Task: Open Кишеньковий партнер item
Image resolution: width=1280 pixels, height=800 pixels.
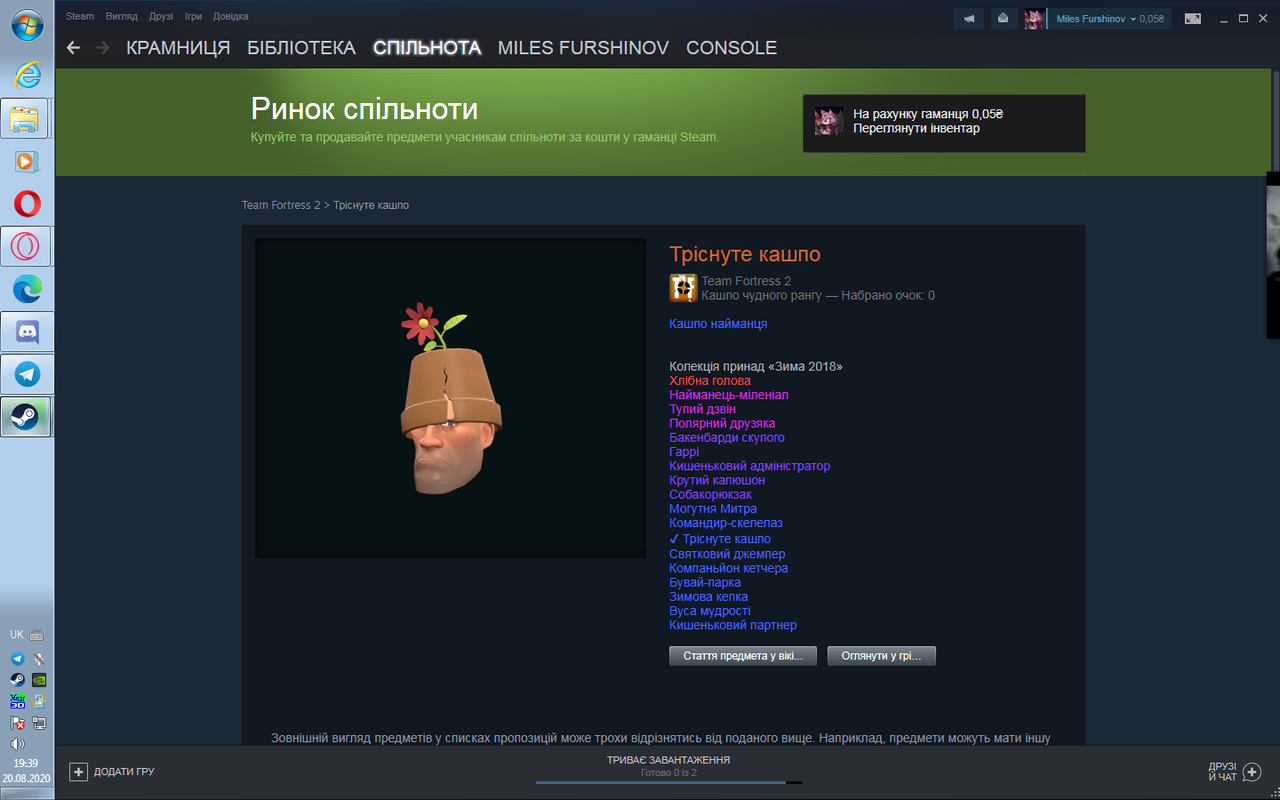Action: pos(733,625)
